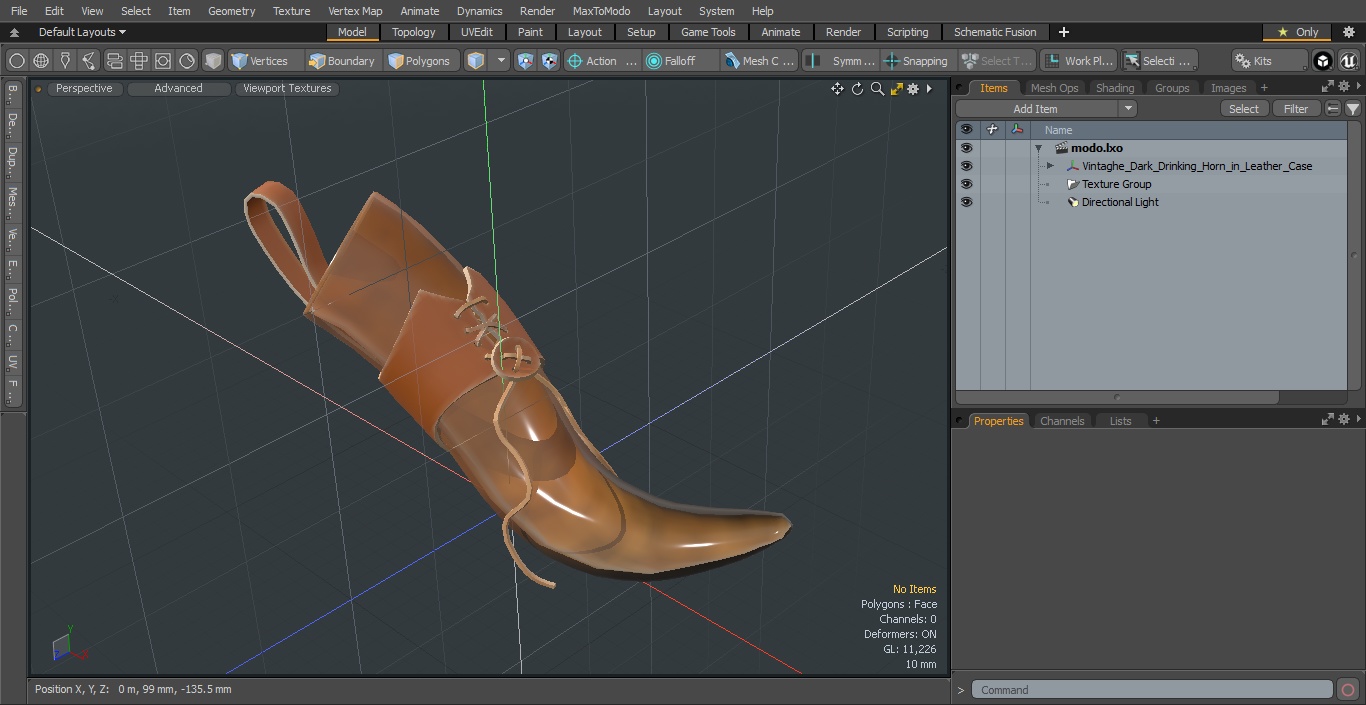Toggle visibility of modo.lxo scene

coord(966,148)
